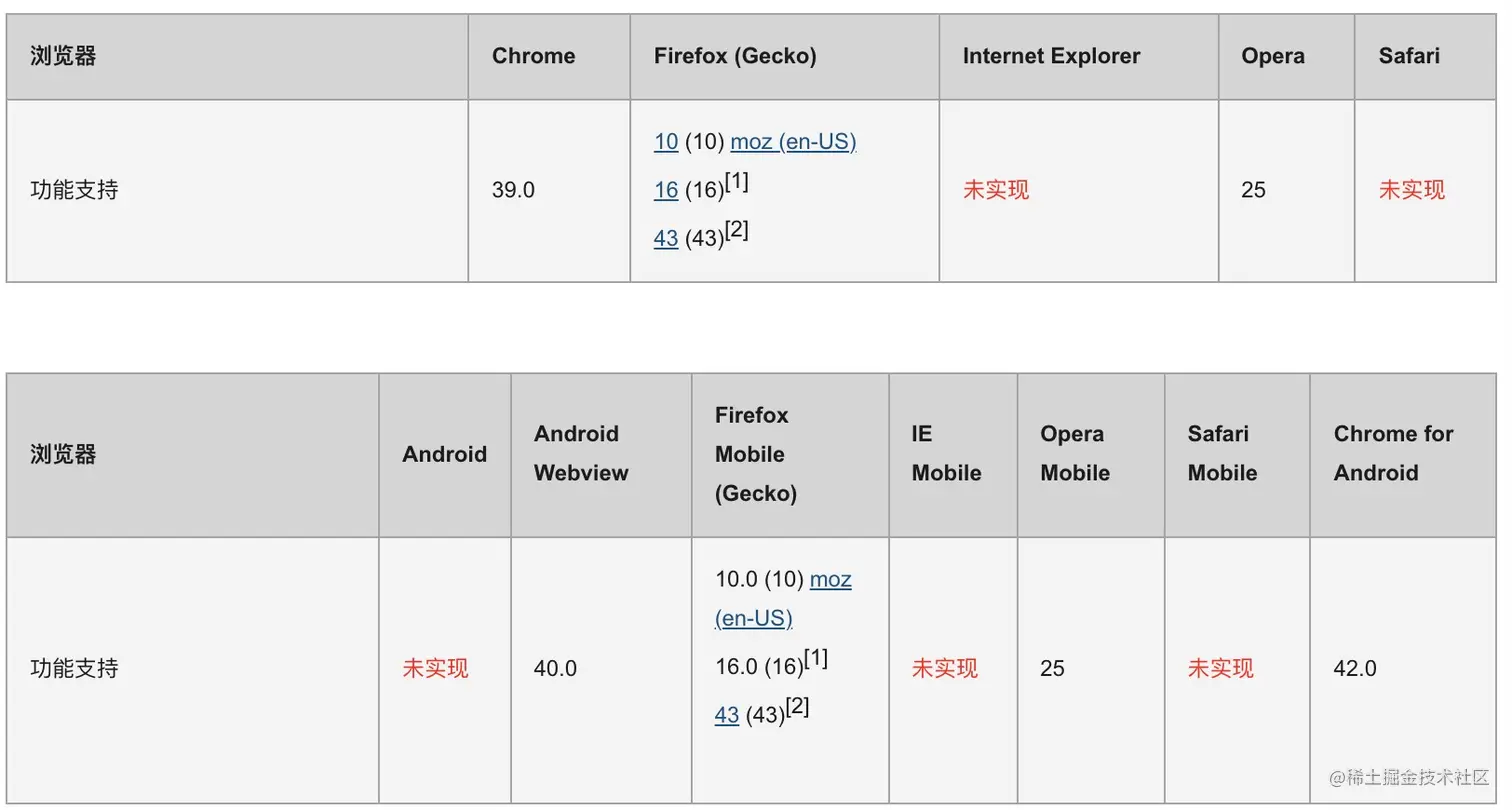Click the "moz (en-US)" link in the first table
This screenshot has height=810, width=1512.
[793, 142]
